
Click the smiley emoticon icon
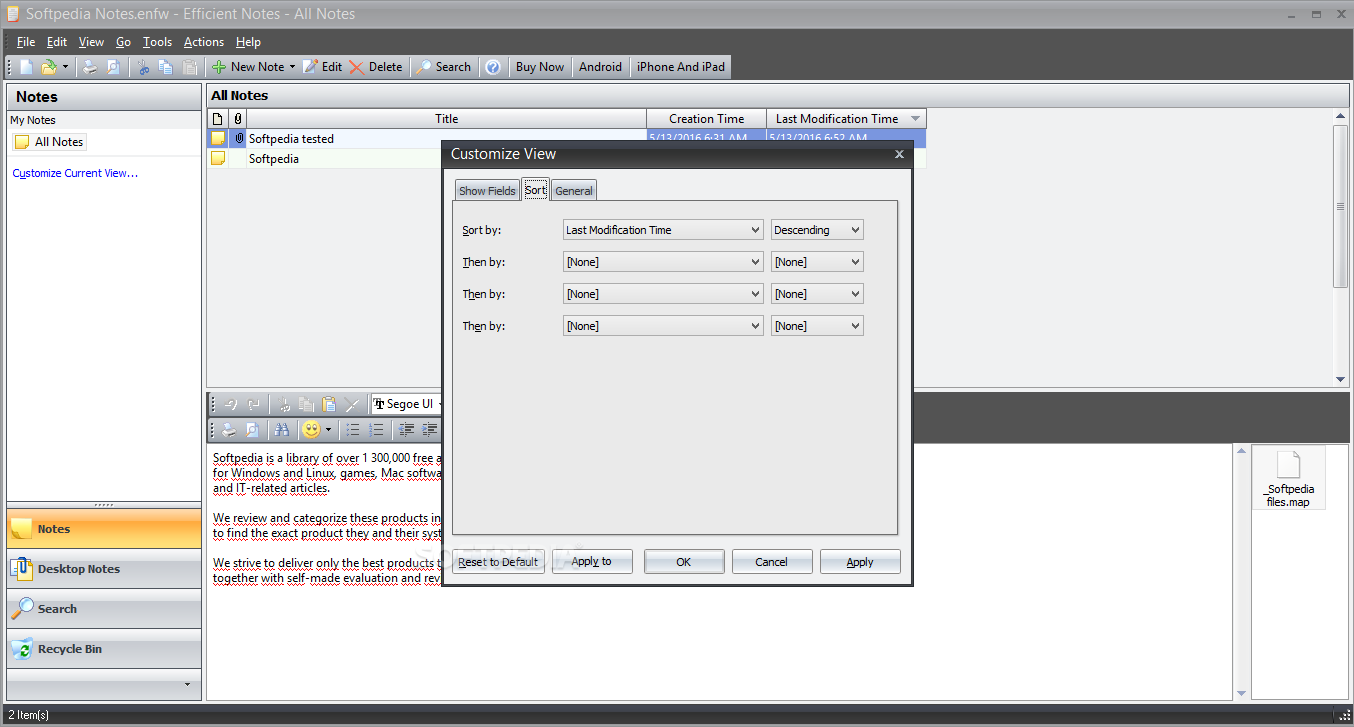(311, 429)
